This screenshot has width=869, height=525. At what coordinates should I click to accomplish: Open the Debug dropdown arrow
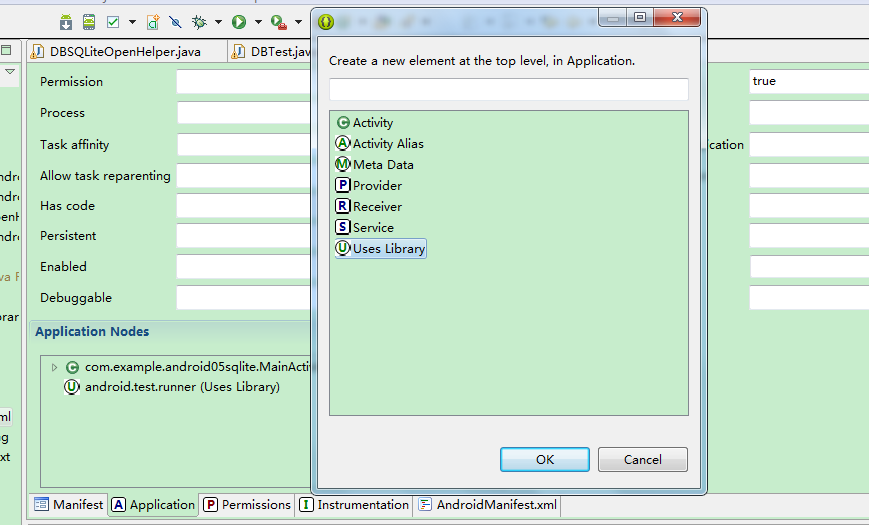pyautogui.click(x=218, y=22)
